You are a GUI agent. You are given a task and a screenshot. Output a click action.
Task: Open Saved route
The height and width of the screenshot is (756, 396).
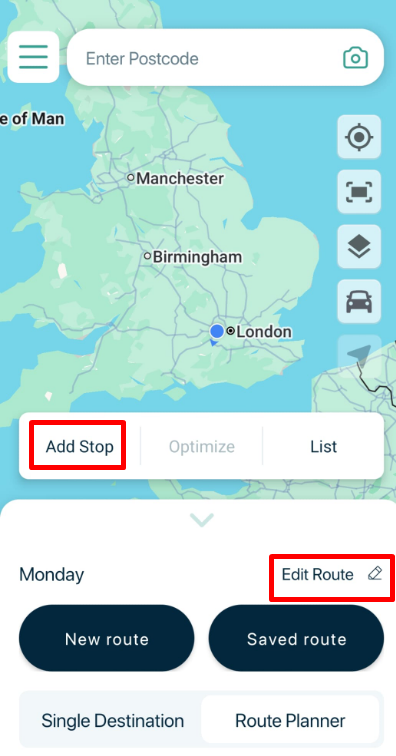(296, 638)
